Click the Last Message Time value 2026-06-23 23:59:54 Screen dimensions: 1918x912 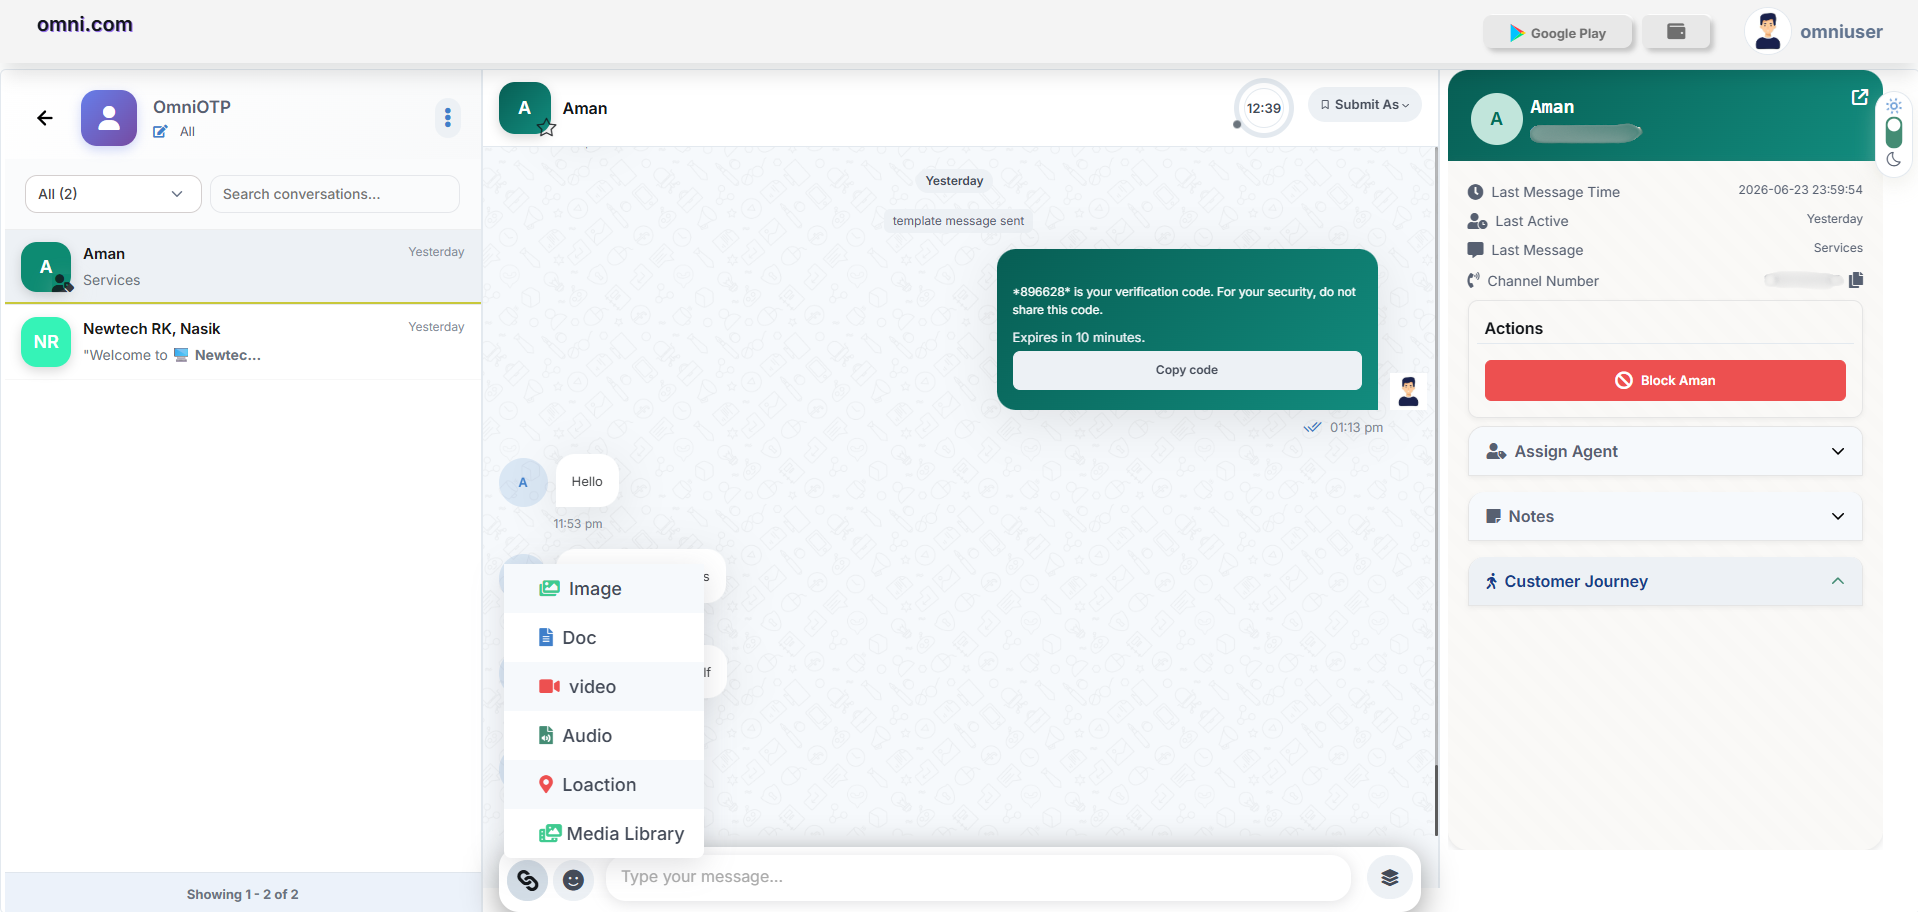(1800, 190)
